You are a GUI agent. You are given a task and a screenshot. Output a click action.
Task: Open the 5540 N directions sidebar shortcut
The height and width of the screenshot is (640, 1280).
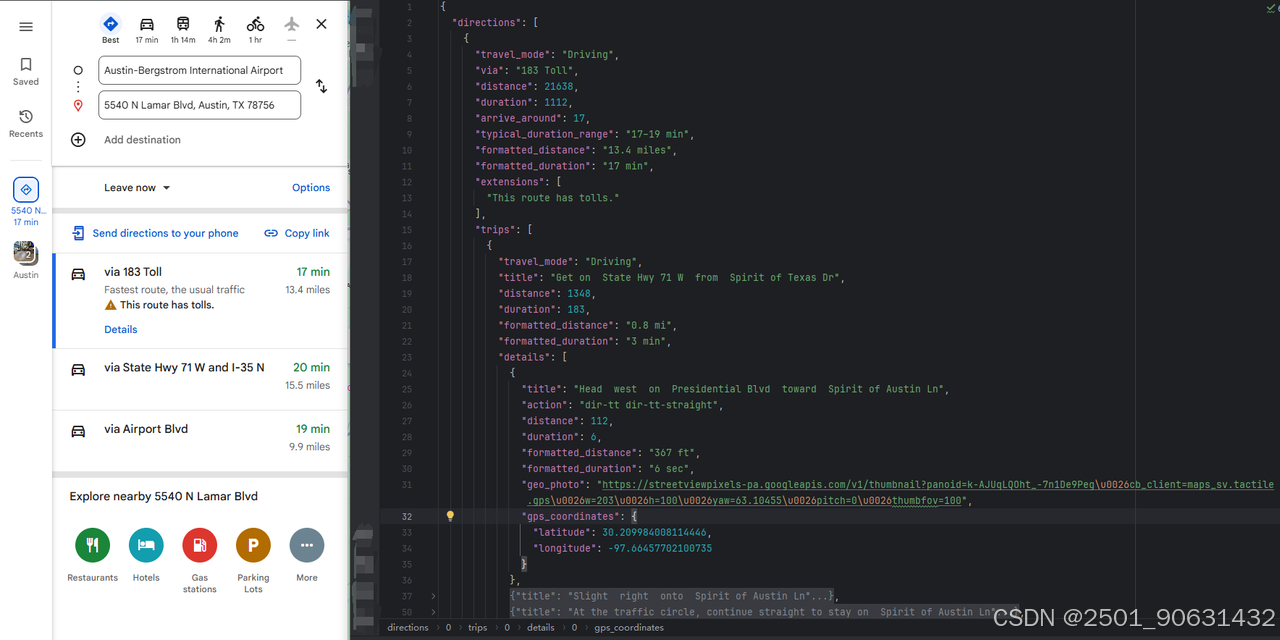[x=26, y=201]
